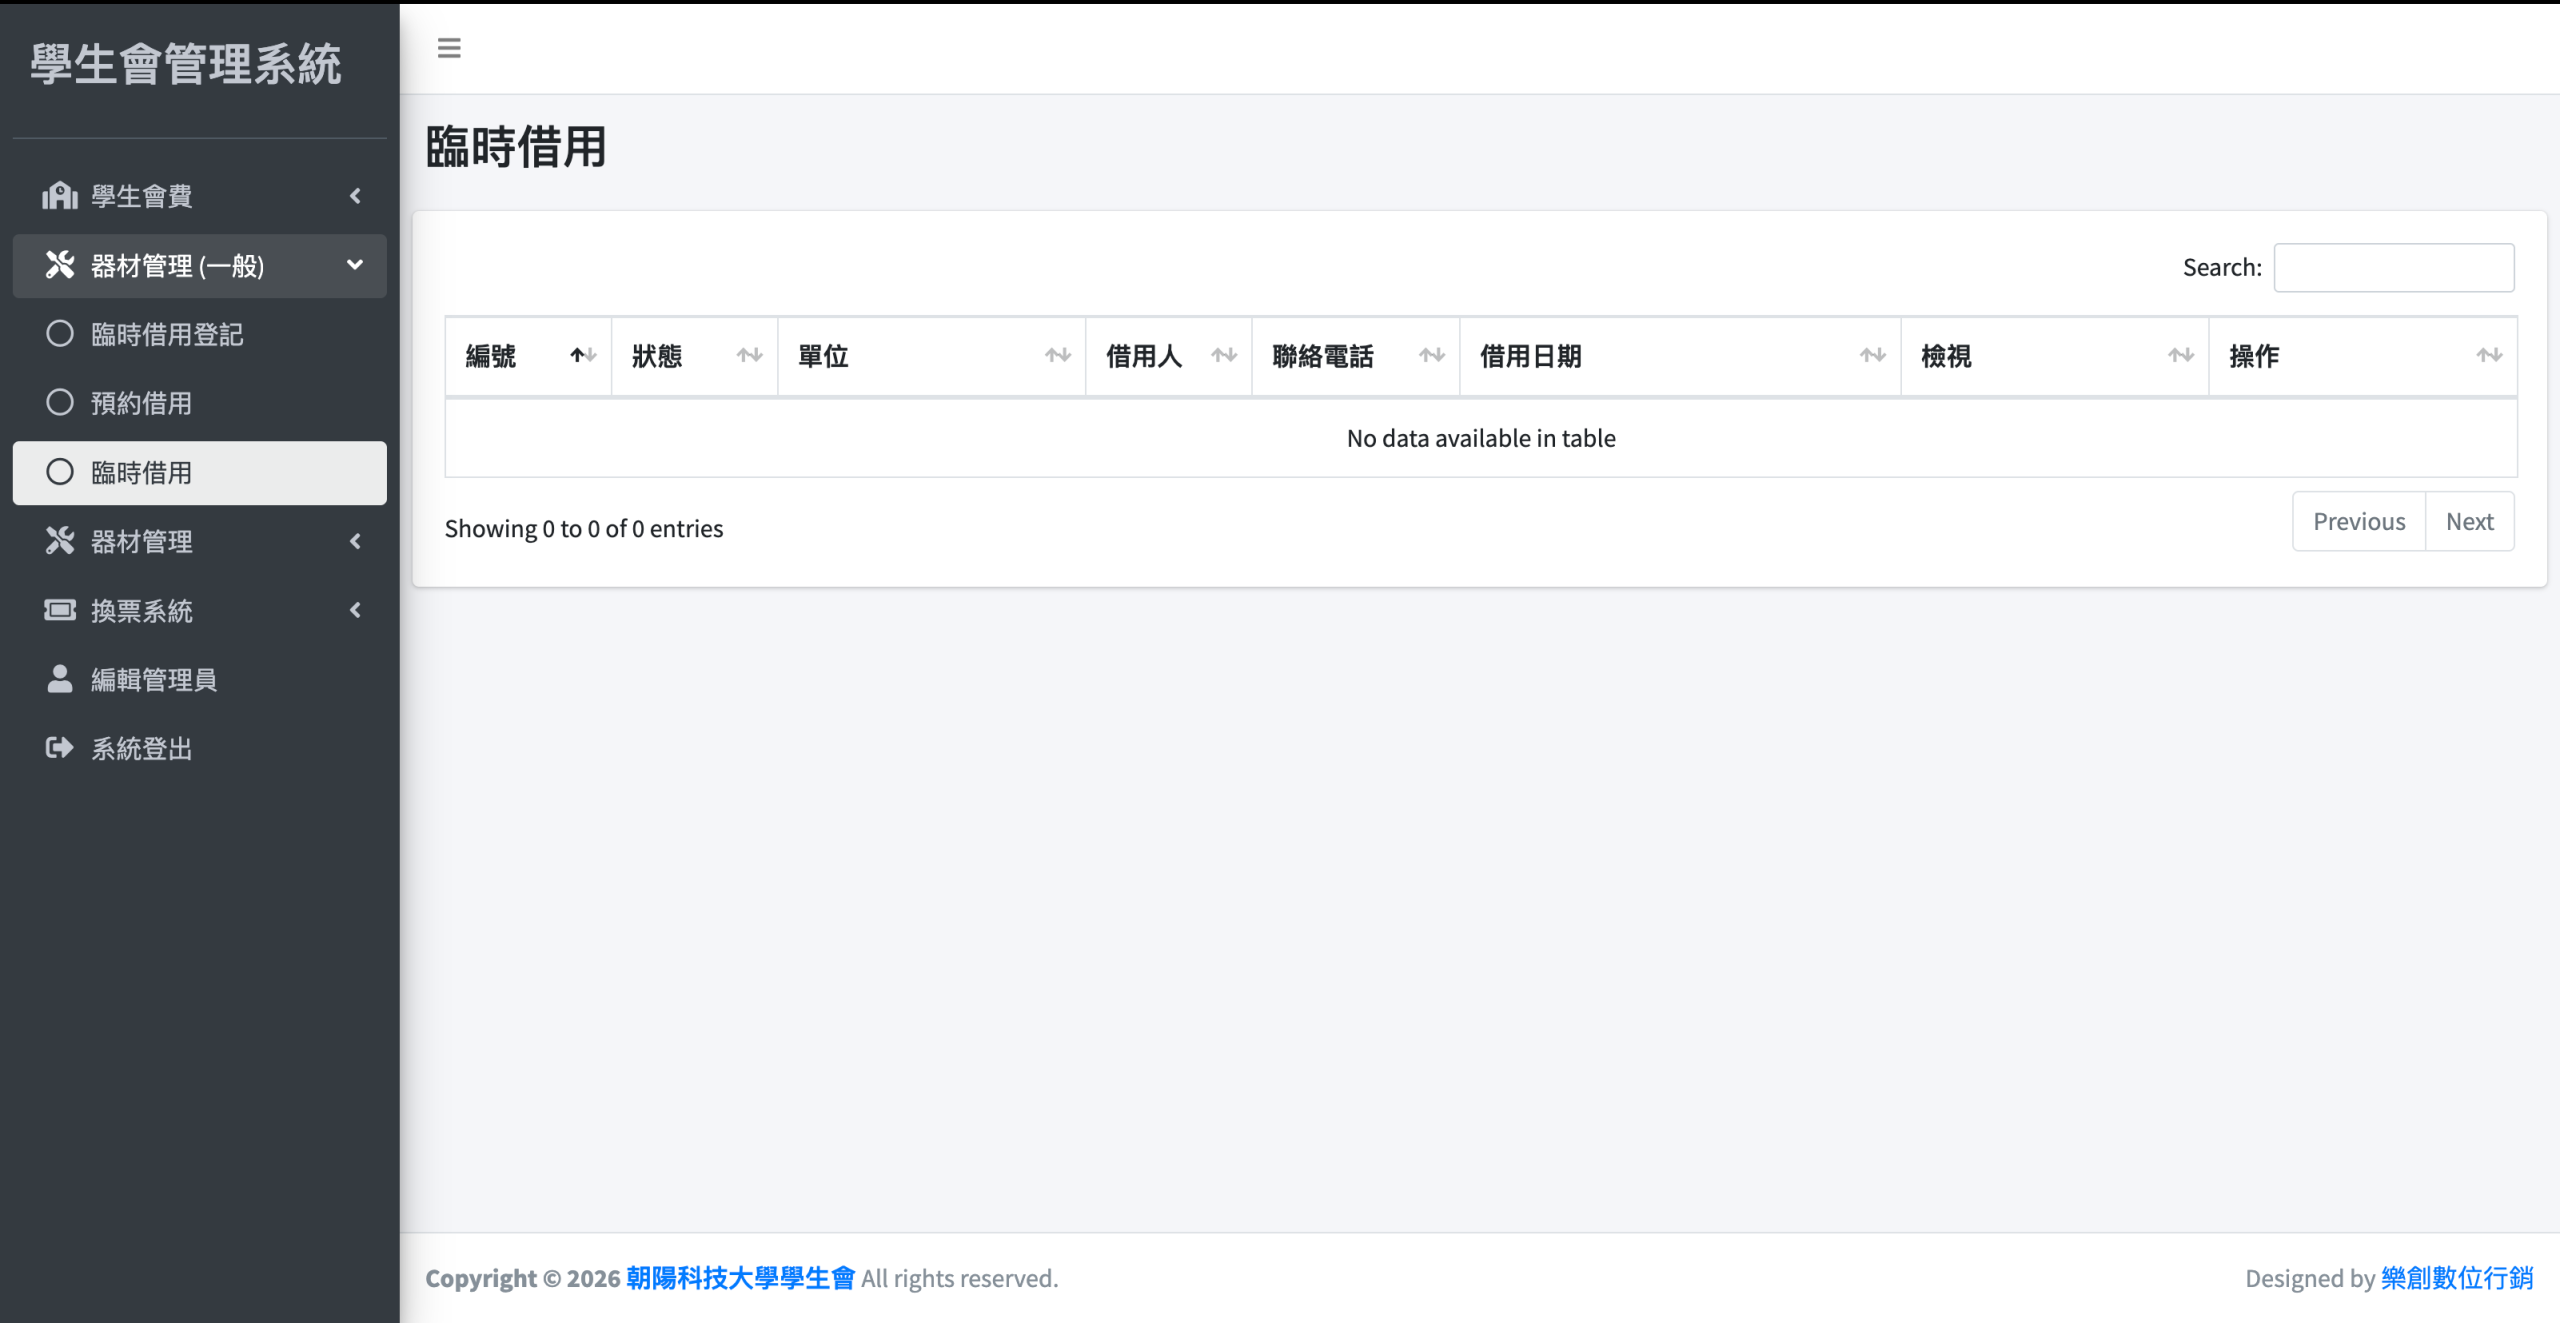The width and height of the screenshot is (2560, 1323).
Task: Click the tools icon beside 器材管理 (一般)
Action: pyautogui.click(x=60, y=265)
